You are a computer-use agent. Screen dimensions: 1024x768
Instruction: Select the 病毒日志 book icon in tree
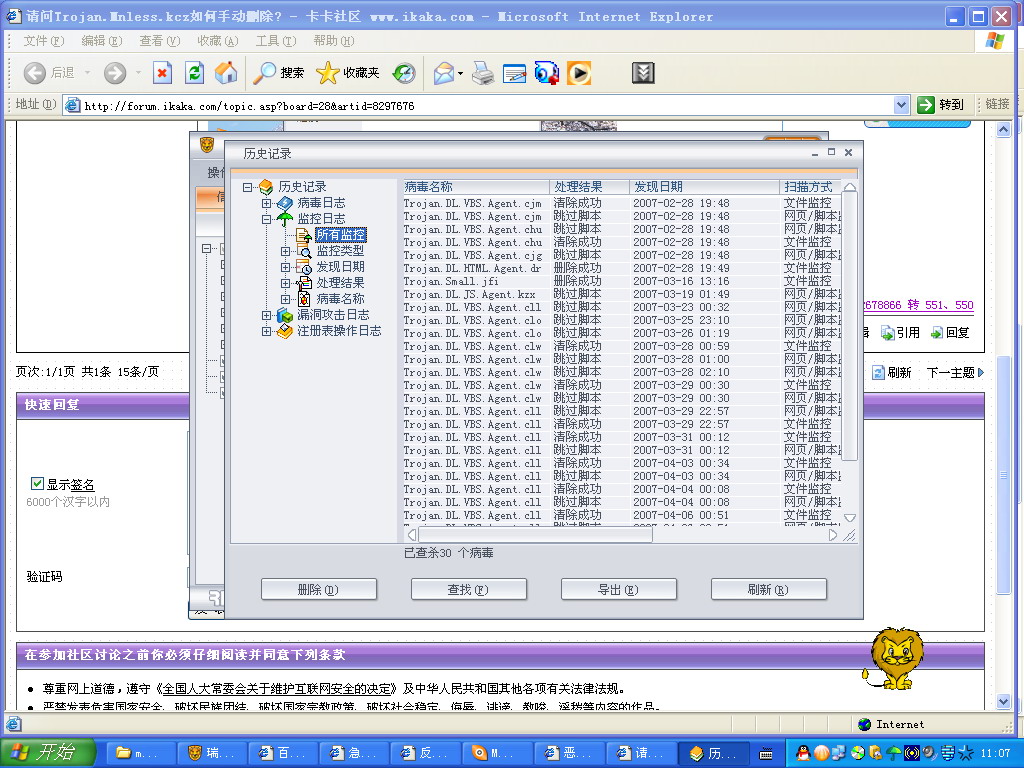[x=285, y=203]
